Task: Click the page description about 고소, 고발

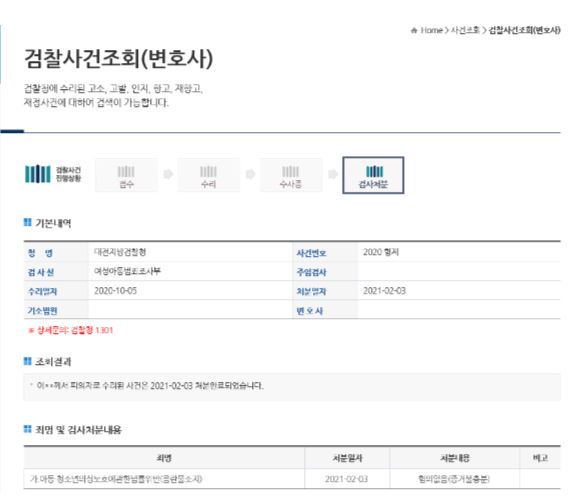Action: tap(113, 95)
